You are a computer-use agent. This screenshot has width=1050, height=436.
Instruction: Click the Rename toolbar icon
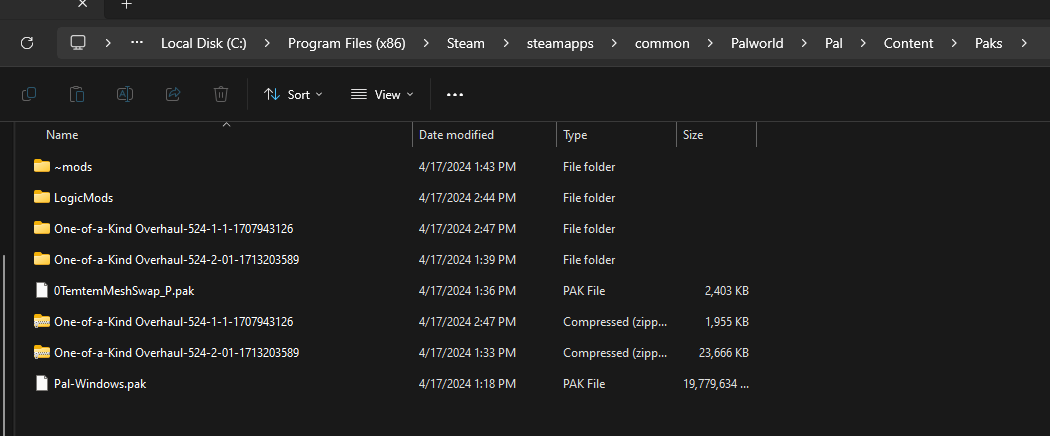tap(125, 94)
